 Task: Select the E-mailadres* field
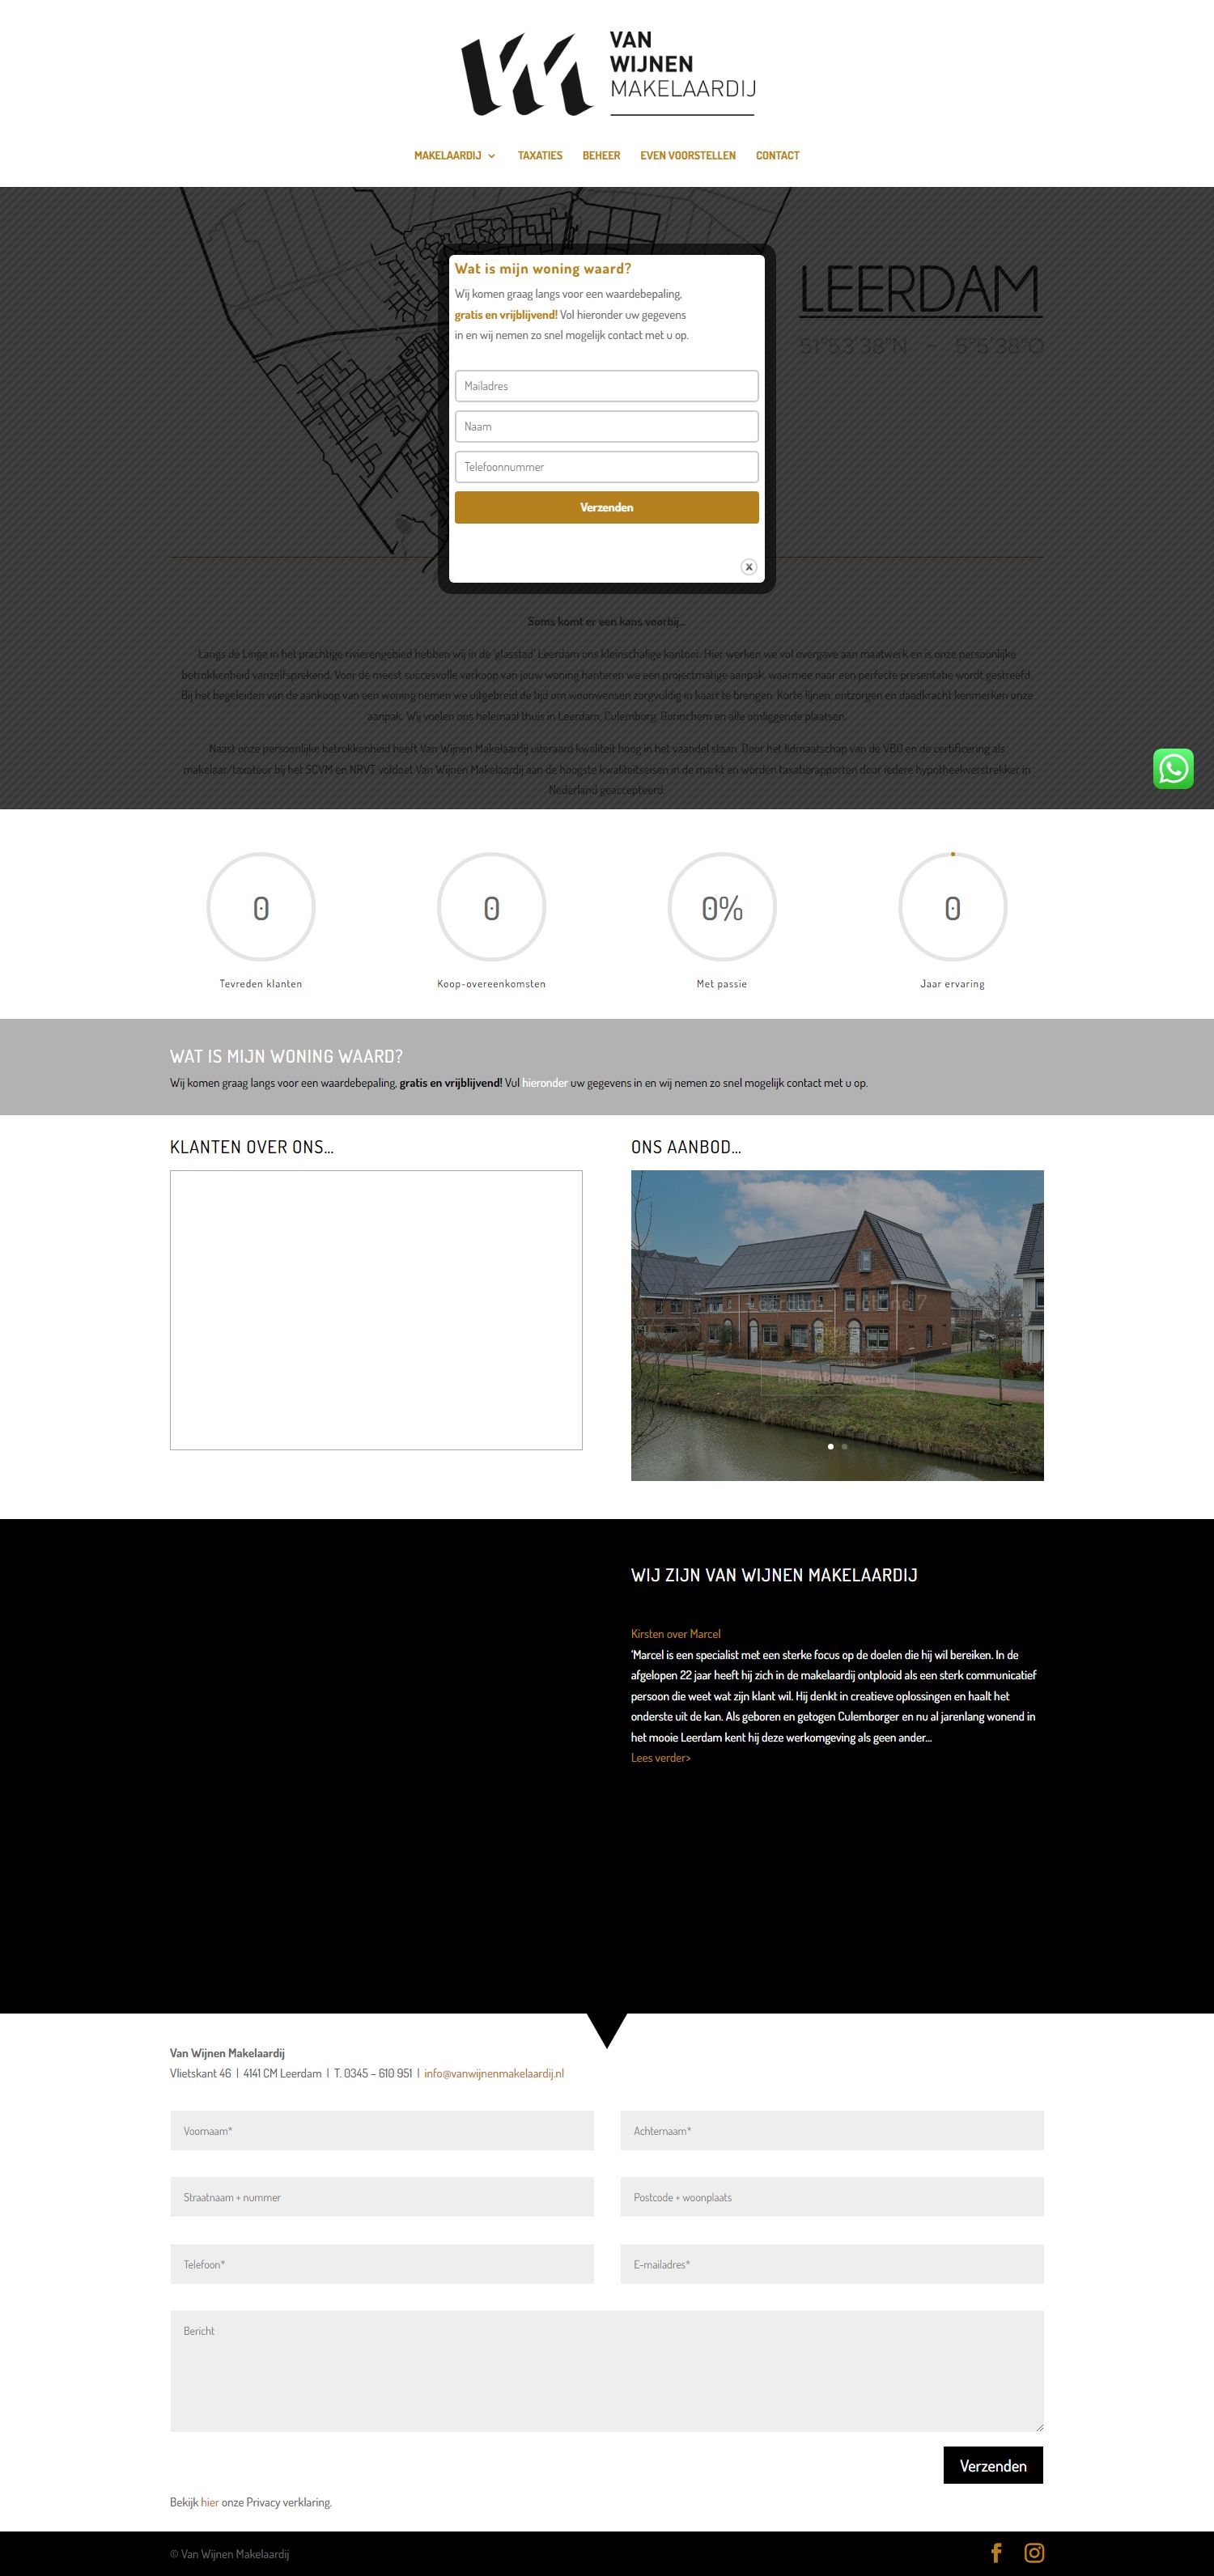(832, 2264)
